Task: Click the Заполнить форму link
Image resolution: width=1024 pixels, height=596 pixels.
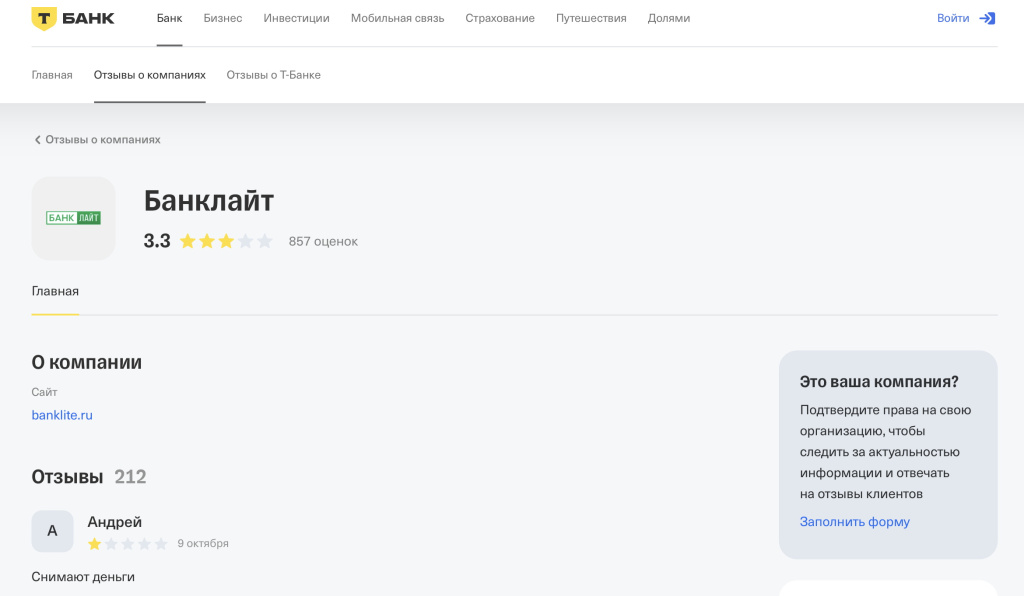Action: (854, 522)
